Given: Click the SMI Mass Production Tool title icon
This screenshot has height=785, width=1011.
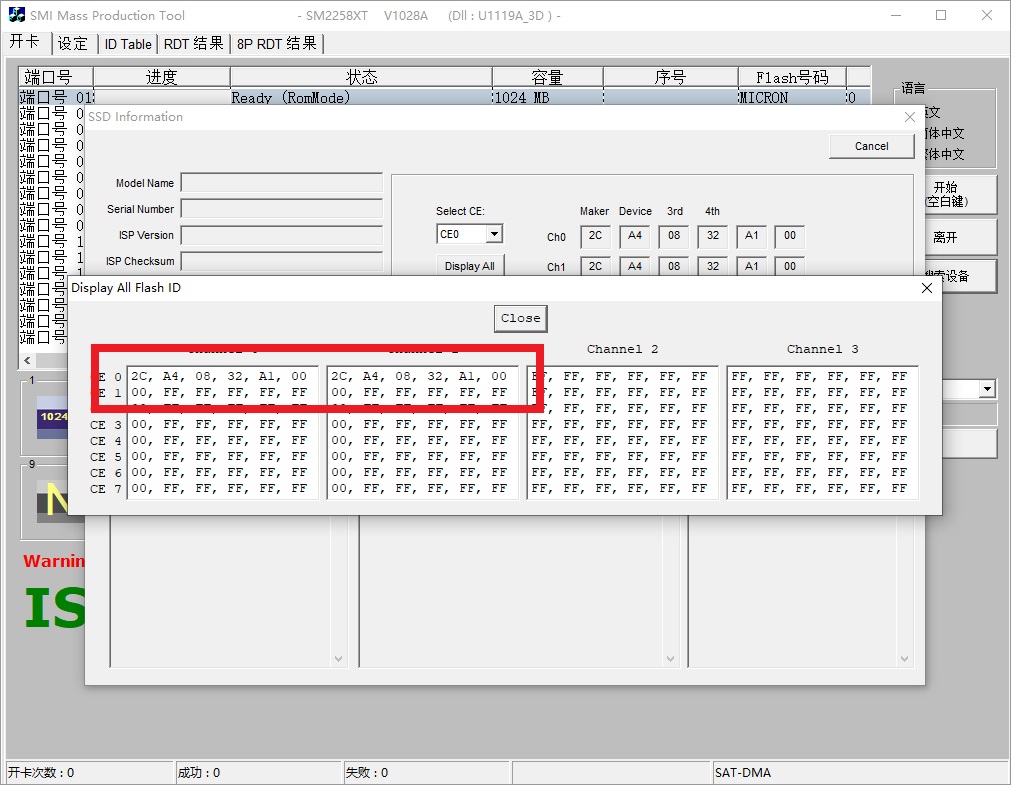Looking at the screenshot, I should tap(17, 16).
